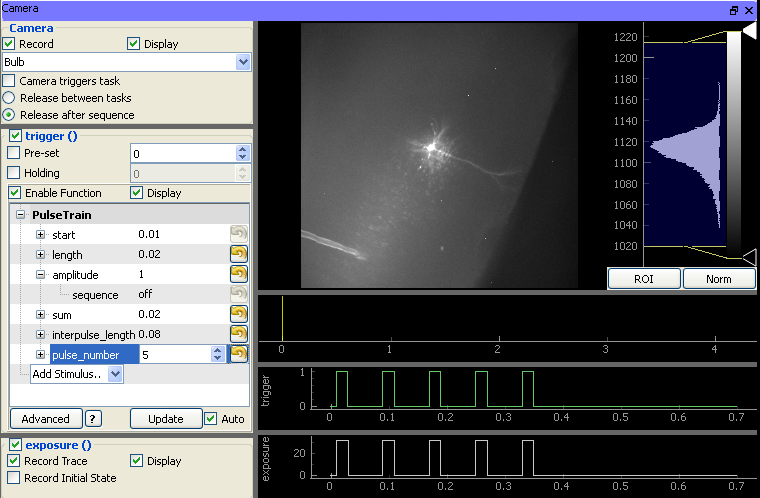Open the Add Stimulus dropdown
This screenshot has height=498, width=760.
[x=115, y=374]
